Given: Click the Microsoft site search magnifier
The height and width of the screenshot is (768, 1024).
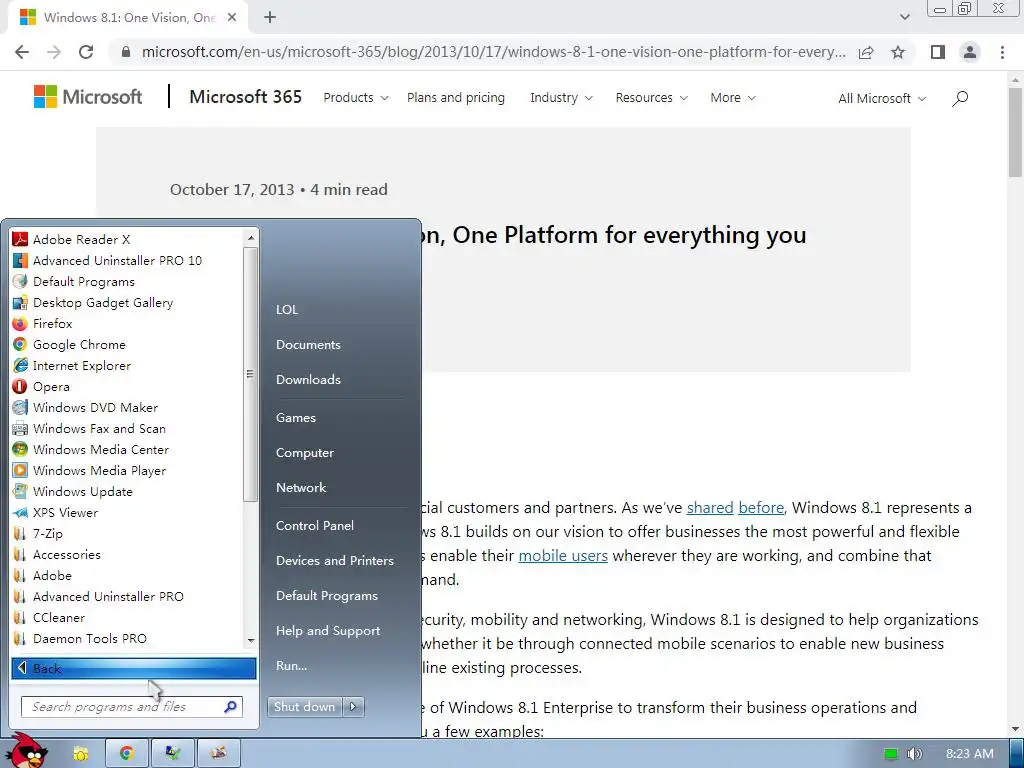Looking at the screenshot, I should point(959,99).
